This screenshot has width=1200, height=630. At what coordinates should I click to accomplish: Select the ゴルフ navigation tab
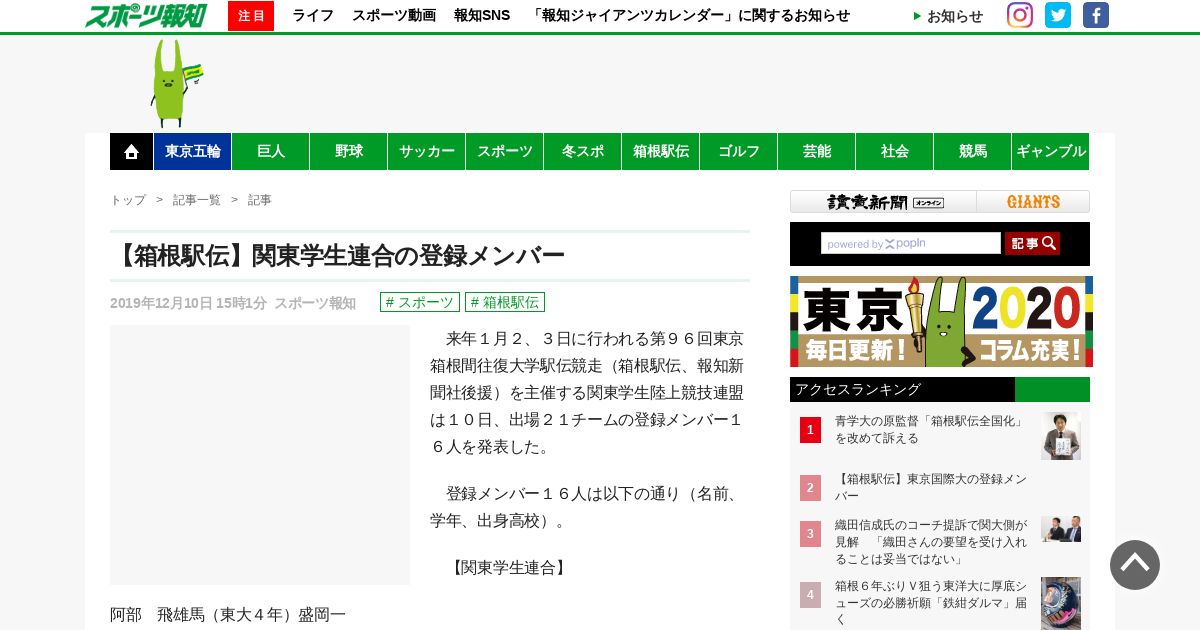coord(739,151)
